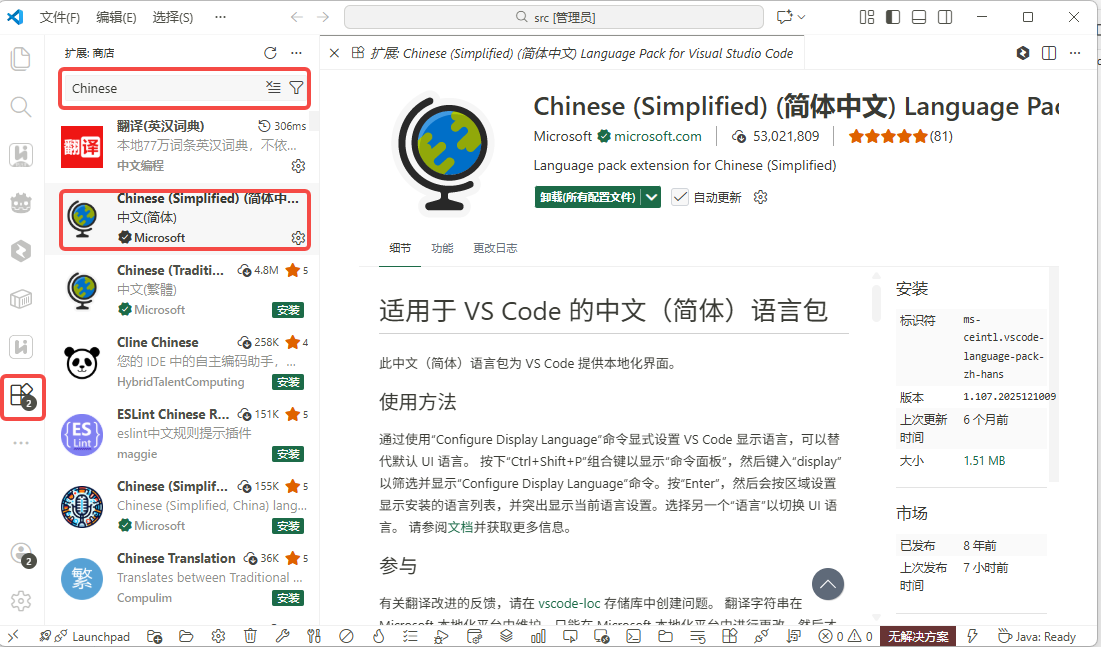Open Launchpad in the status bar
Image resolution: width=1101 pixels, height=647 pixels.
pyautogui.click(x=85, y=636)
